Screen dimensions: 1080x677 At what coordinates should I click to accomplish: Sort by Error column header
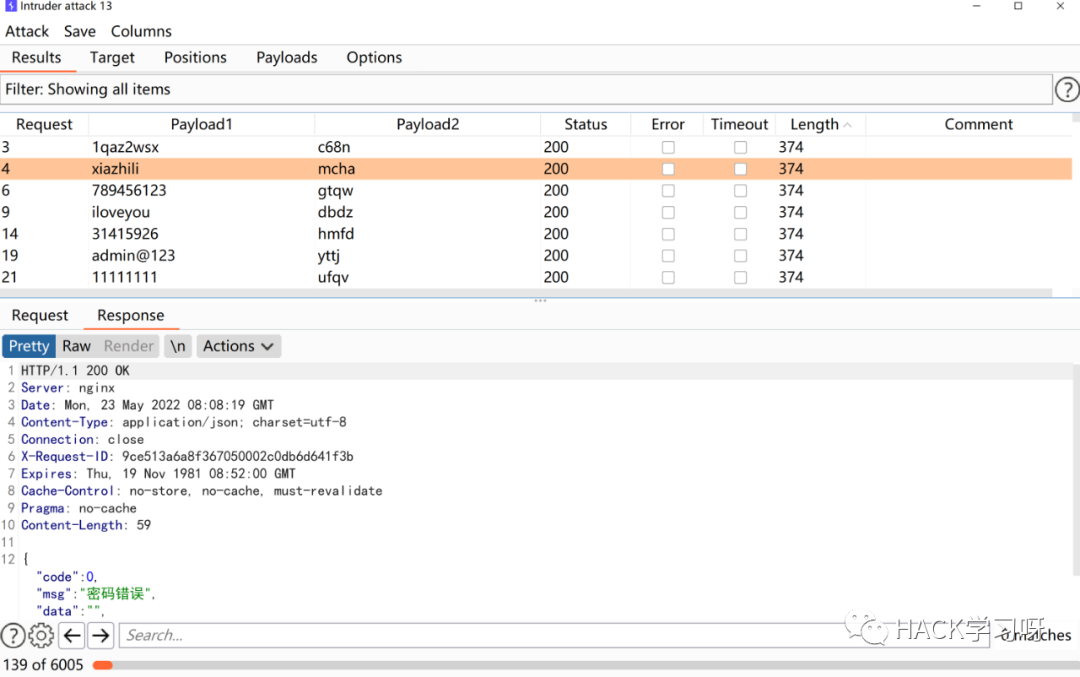click(x=667, y=125)
